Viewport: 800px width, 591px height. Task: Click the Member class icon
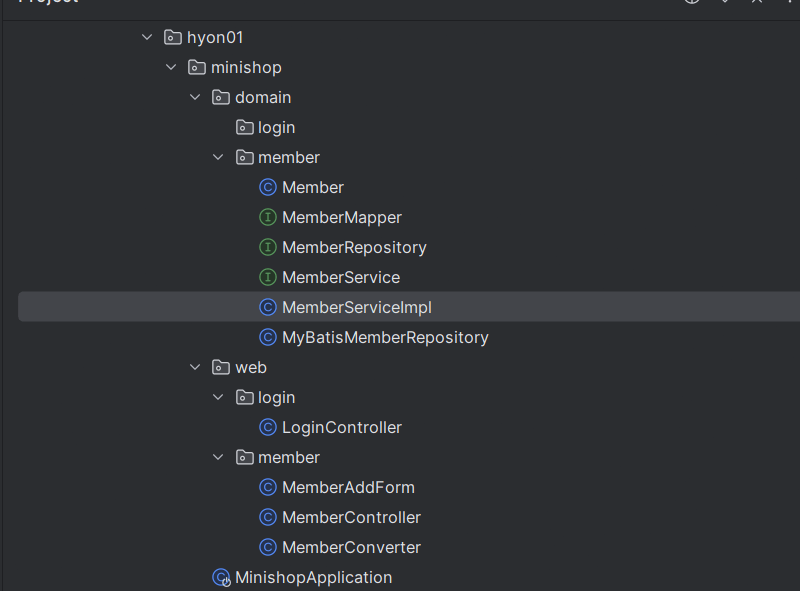tap(268, 187)
